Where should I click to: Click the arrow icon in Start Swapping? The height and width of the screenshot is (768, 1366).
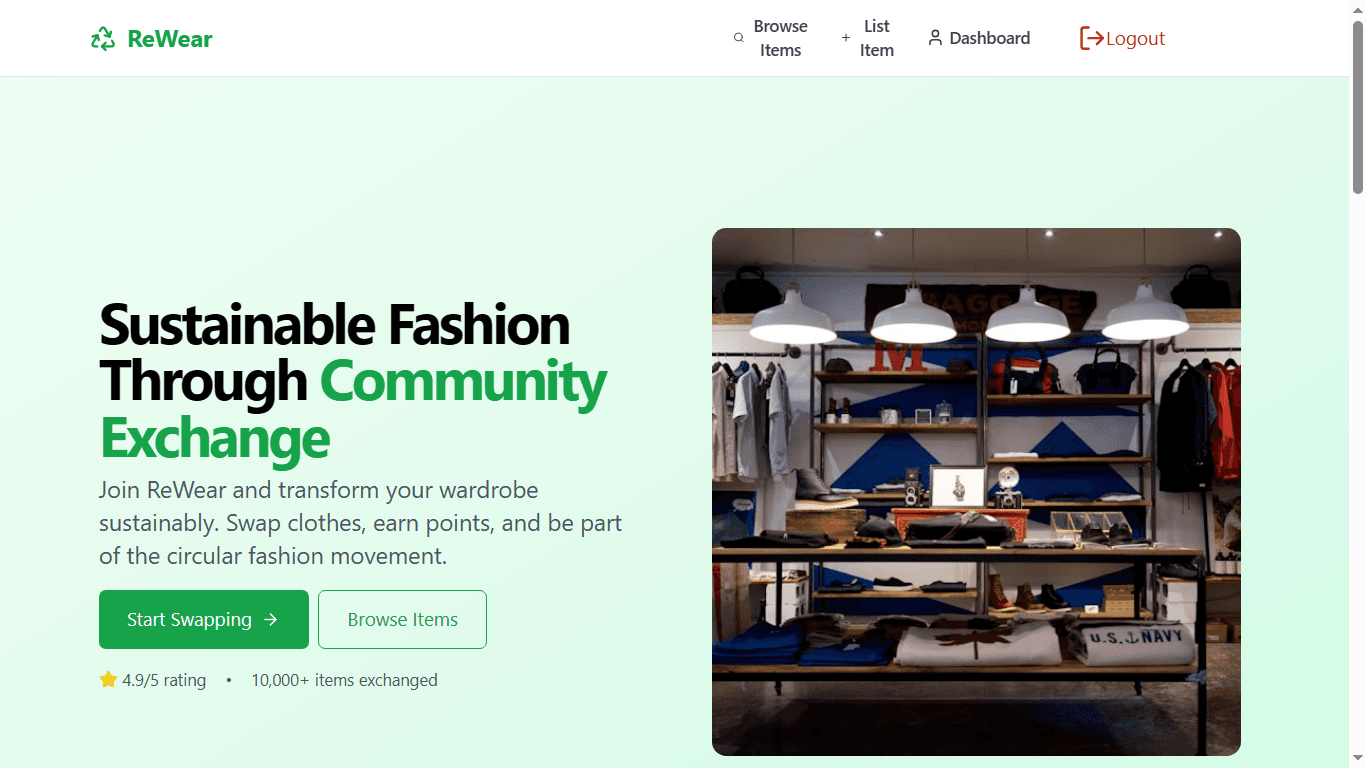pos(270,620)
